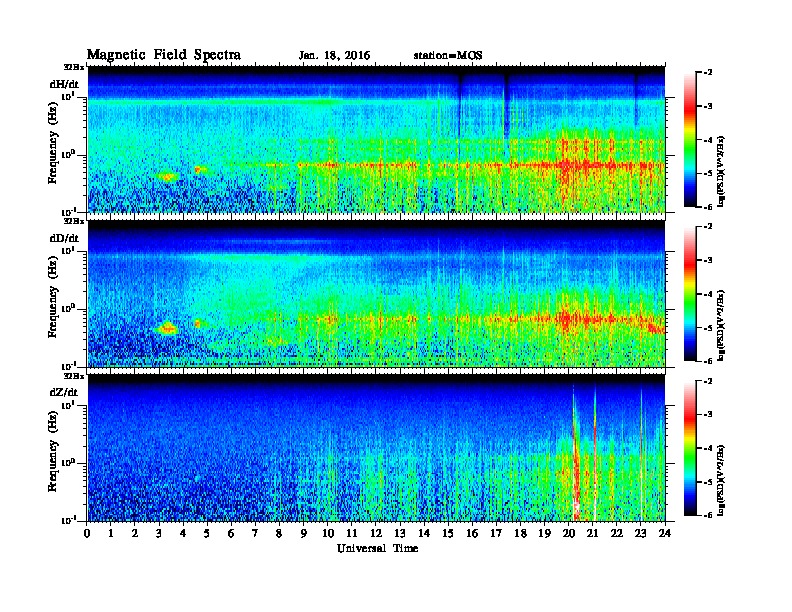Click hour tick label '3' on time axis

160,533
